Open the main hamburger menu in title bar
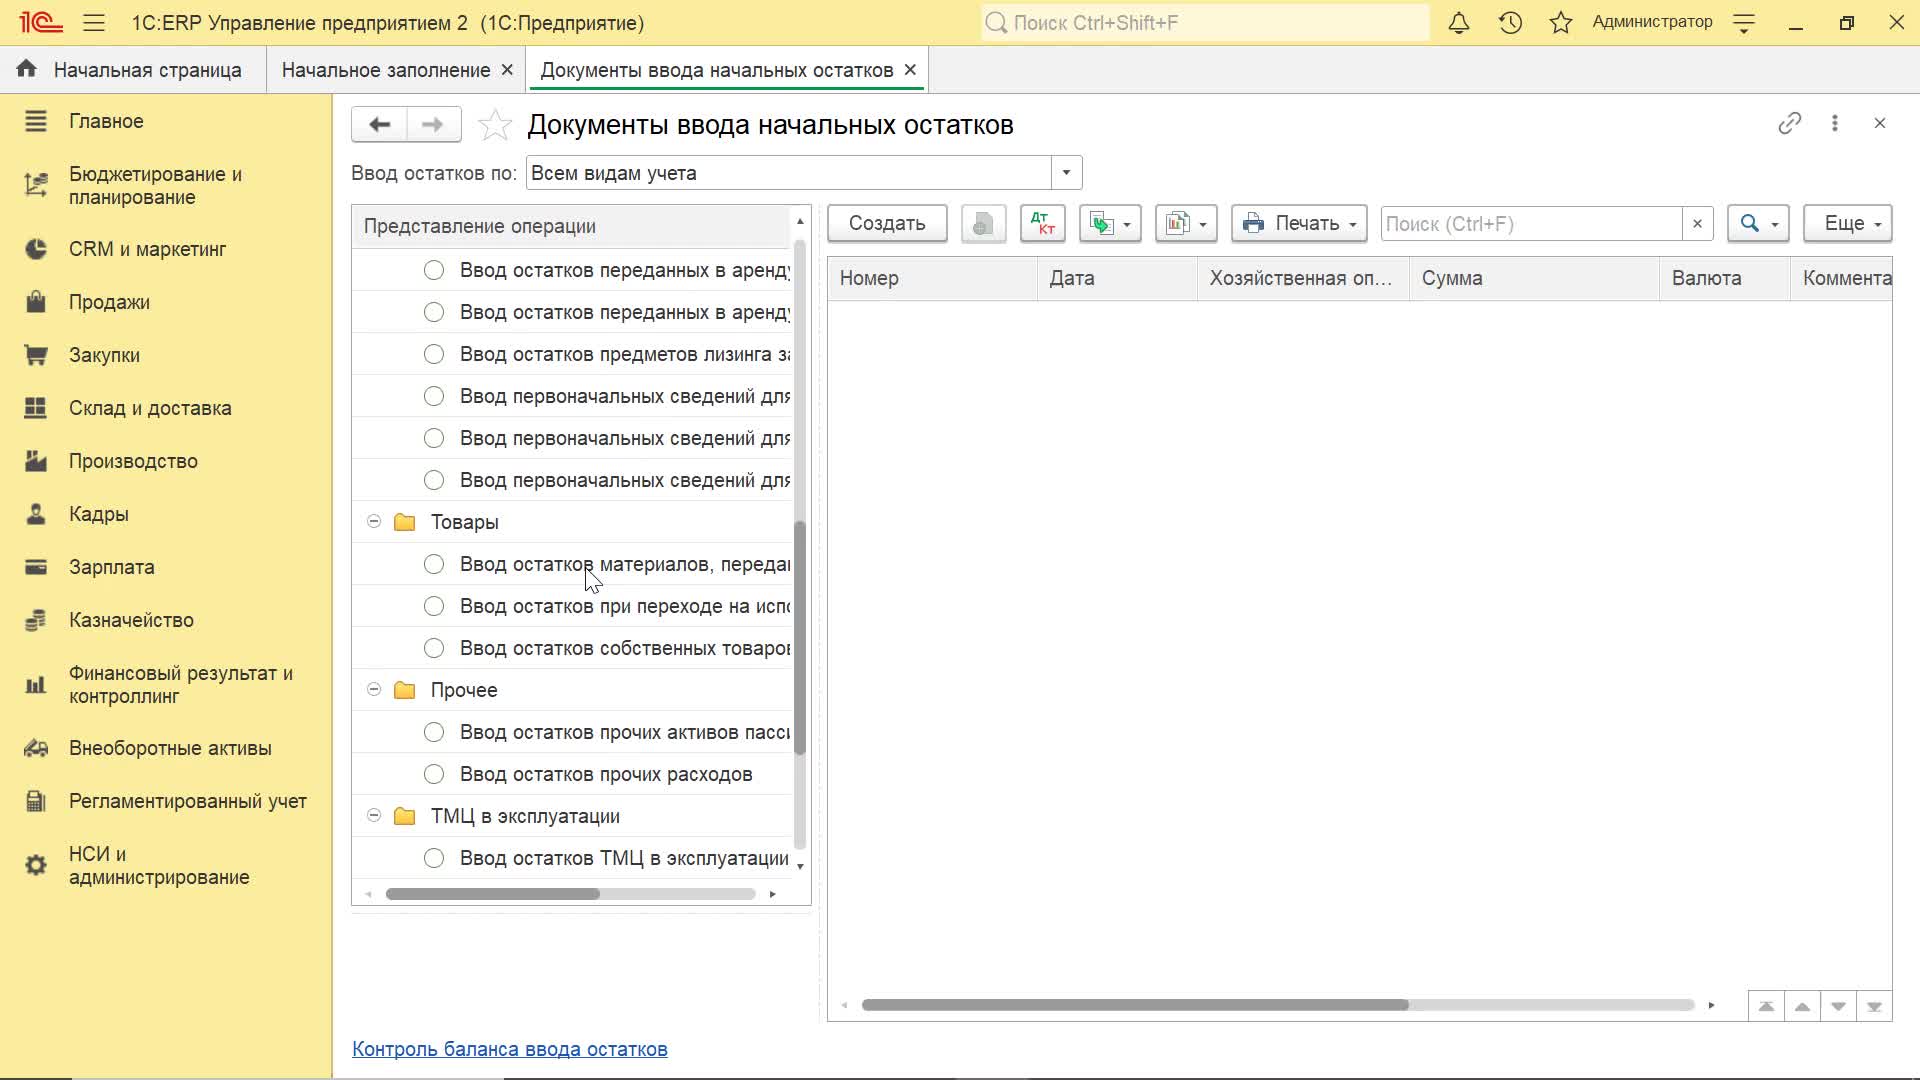 (94, 22)
